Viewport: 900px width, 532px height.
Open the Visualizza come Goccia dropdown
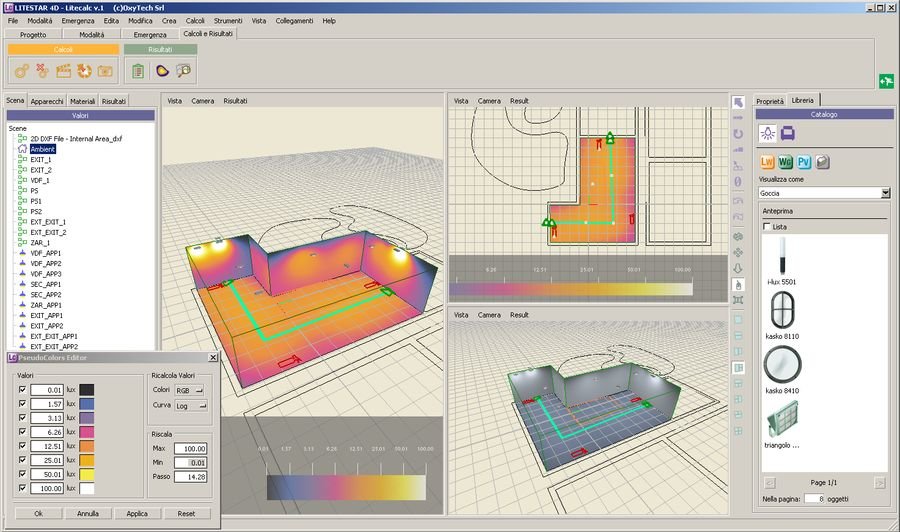[x=824, y=193]
